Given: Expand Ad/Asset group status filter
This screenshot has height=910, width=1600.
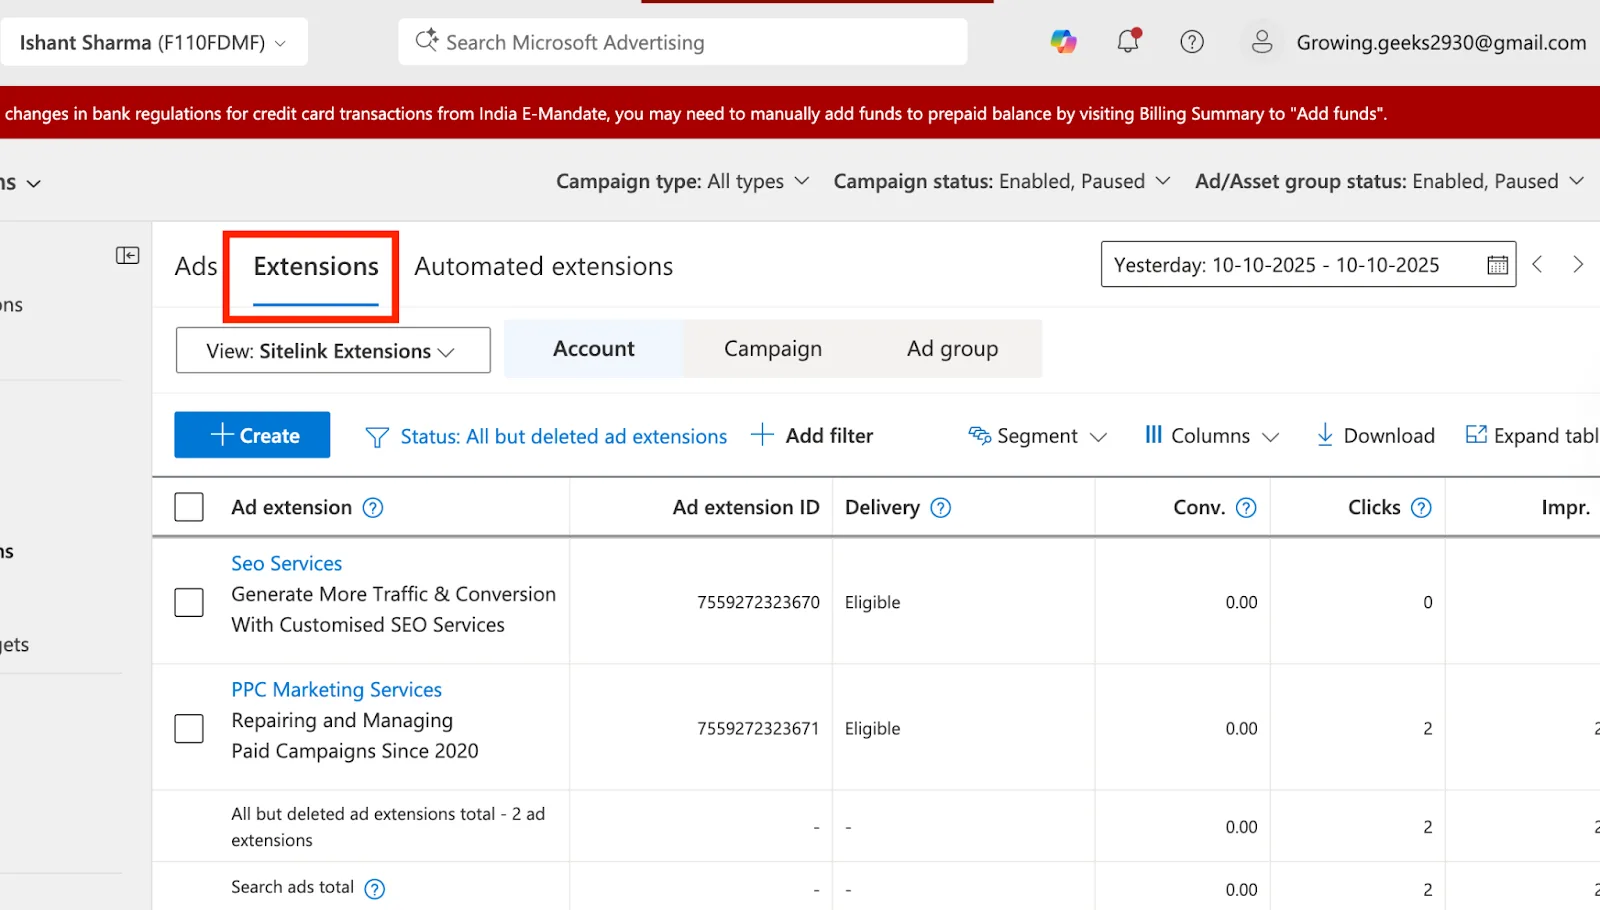Looking at the screenshot, I should [x=1390, y=181].
